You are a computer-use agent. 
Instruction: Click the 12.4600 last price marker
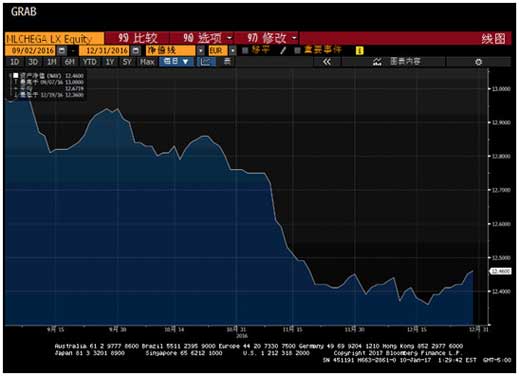point(500,271)
